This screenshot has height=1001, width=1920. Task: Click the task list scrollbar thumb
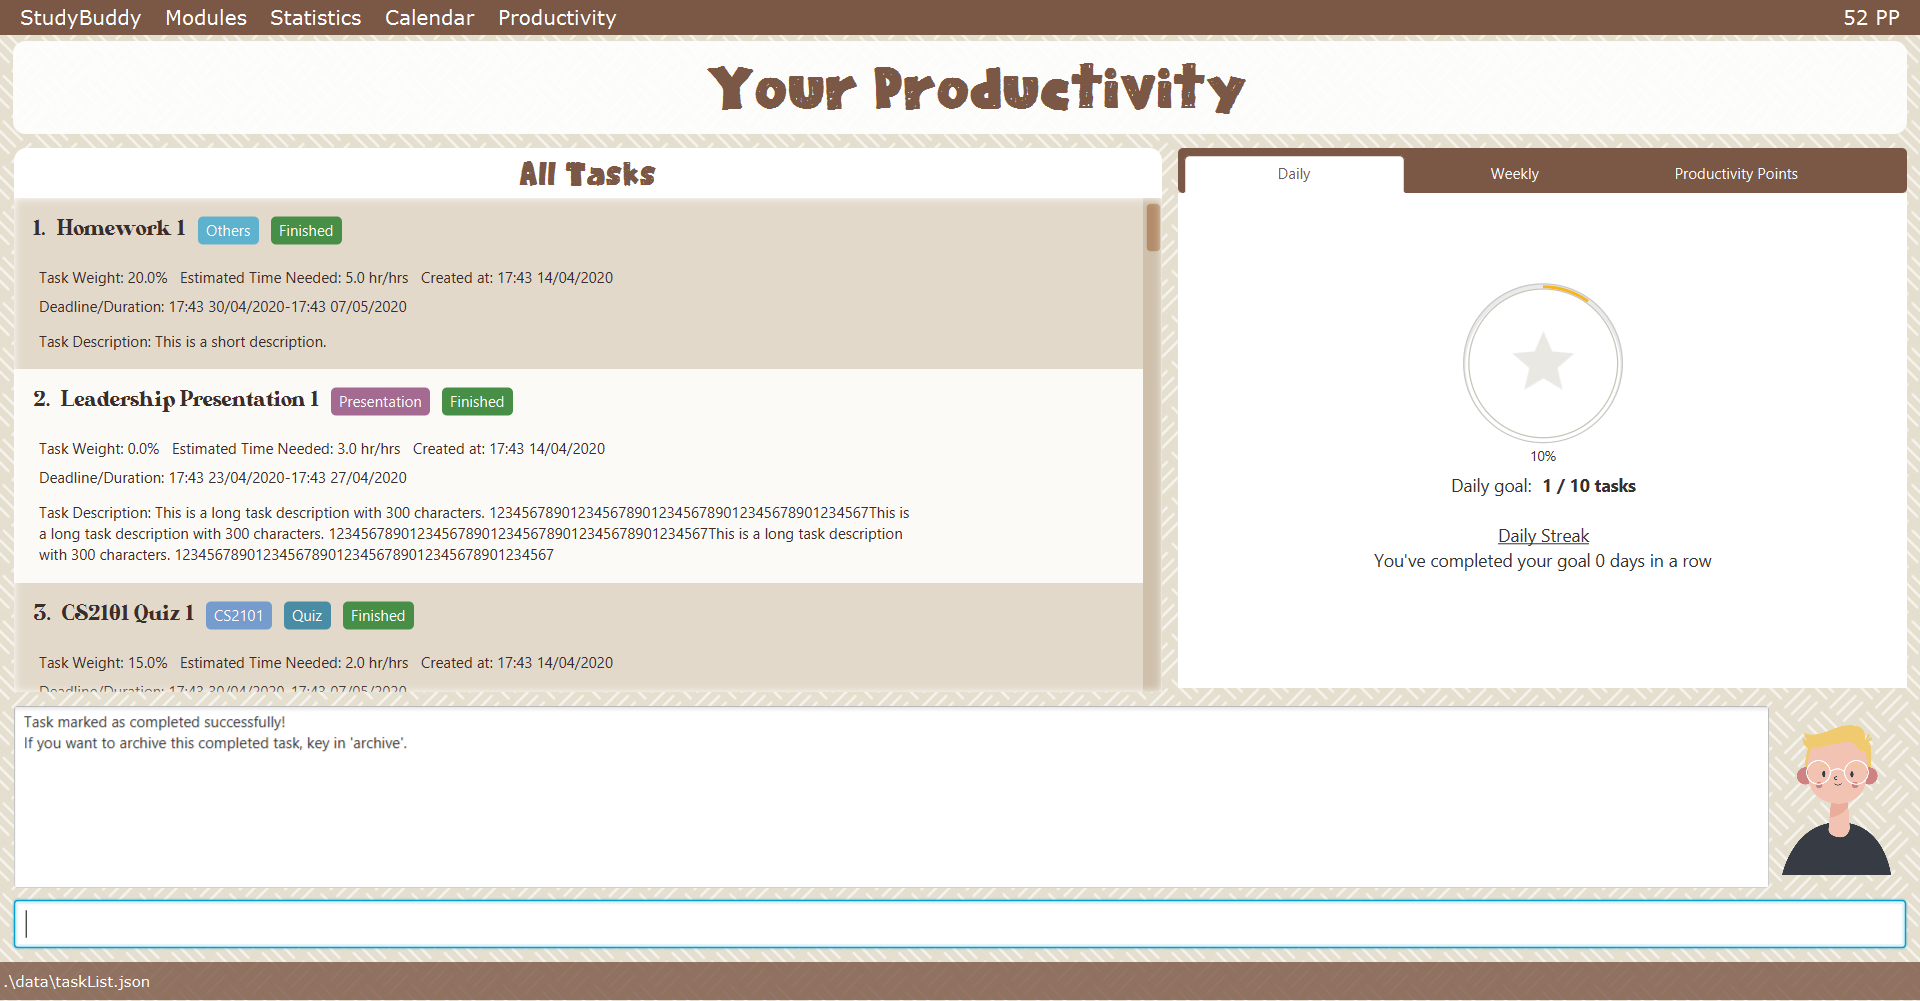click(1153, 228)
